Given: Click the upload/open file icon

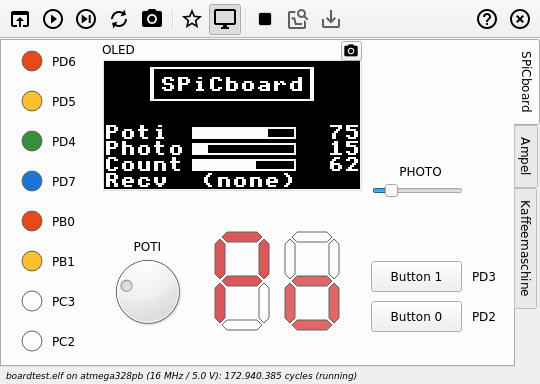Looking at the screenshot, I should point(20,19).
